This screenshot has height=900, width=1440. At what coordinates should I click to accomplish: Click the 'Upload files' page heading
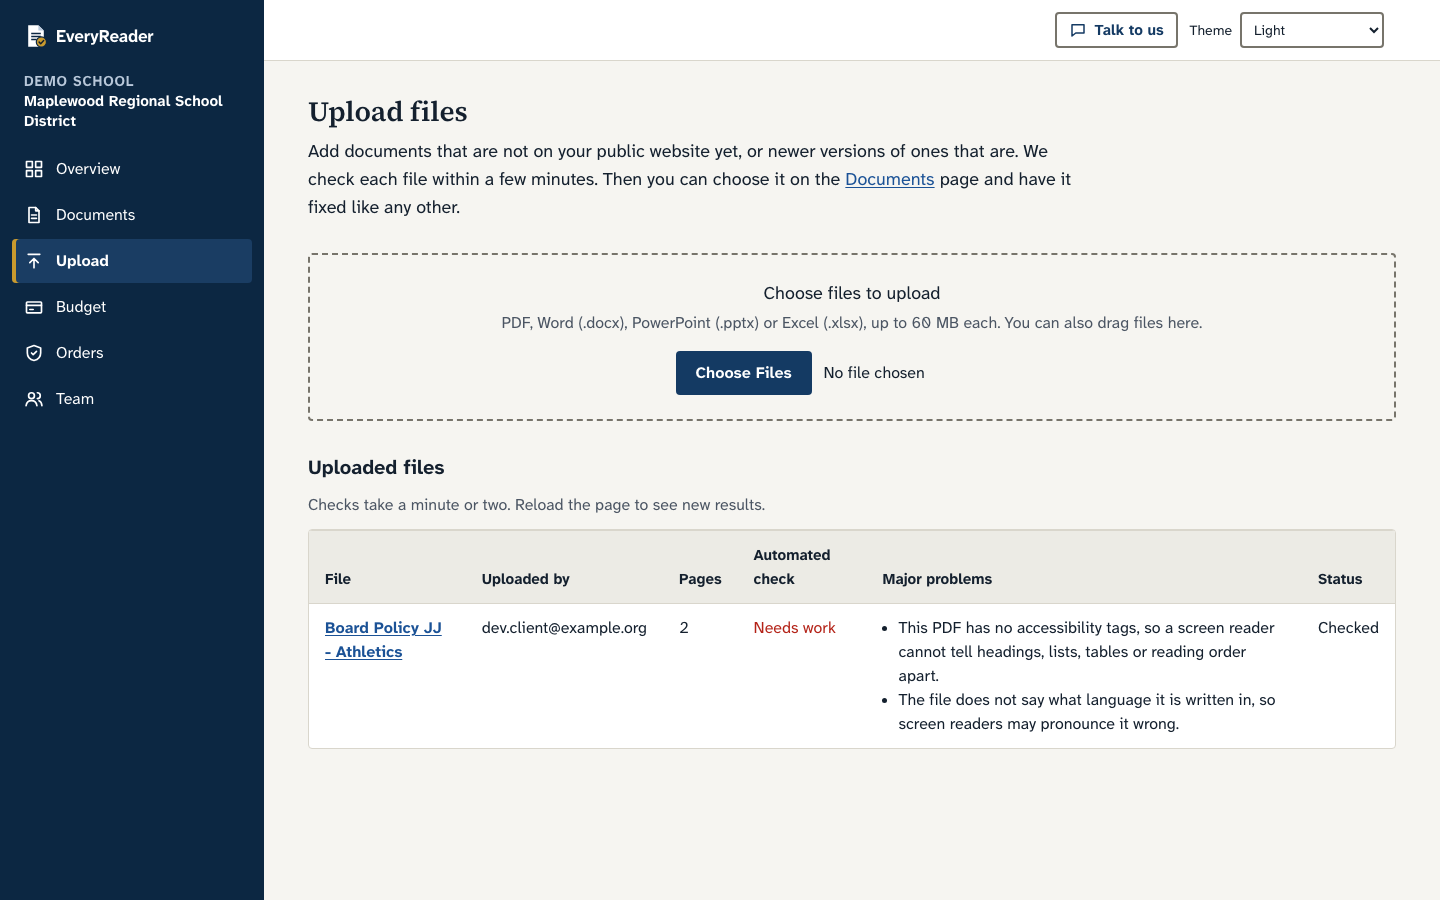pyautogui.click(x=388, y=112)
